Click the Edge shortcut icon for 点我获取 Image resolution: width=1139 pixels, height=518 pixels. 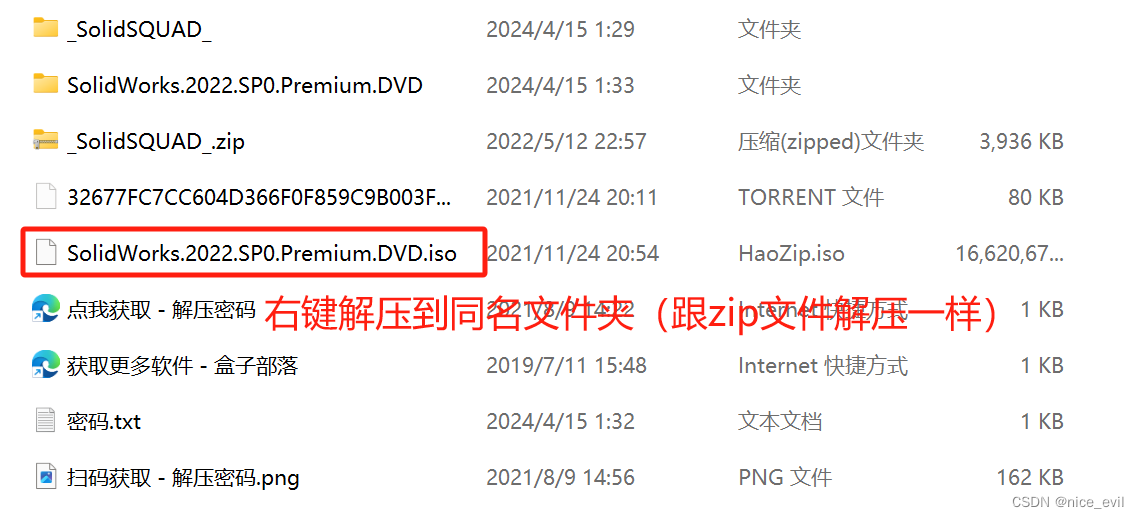pyautogui.click(x=45, y=309)
